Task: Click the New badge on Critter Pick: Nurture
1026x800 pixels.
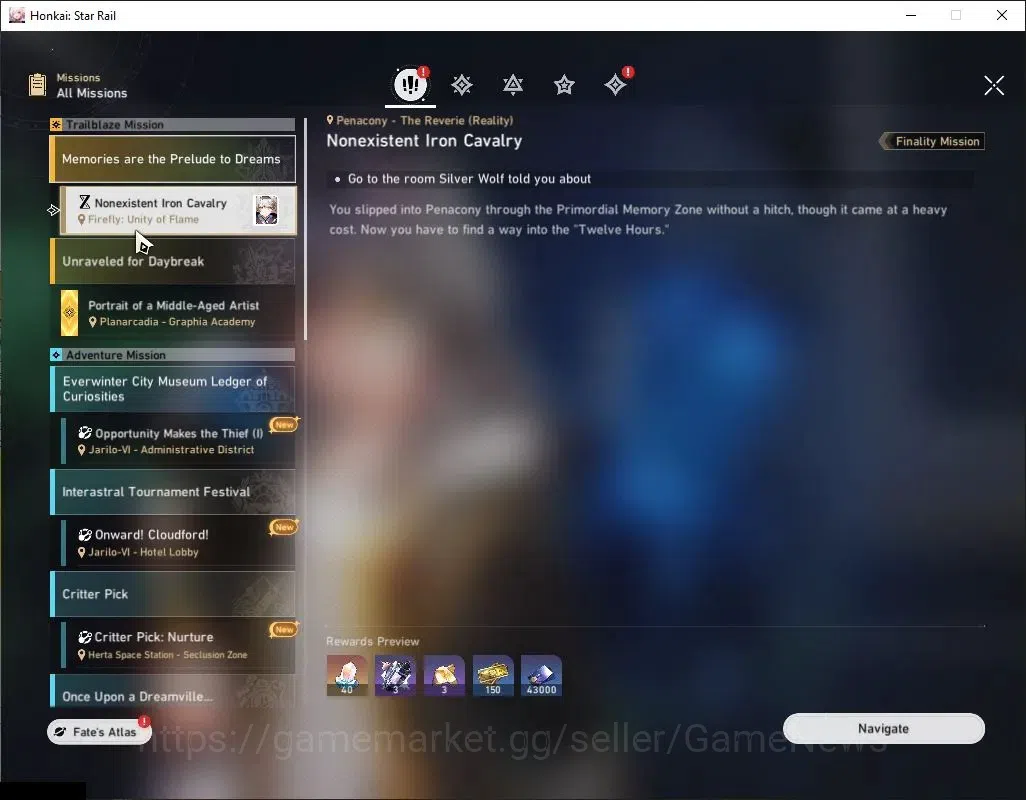Action: 284,629
